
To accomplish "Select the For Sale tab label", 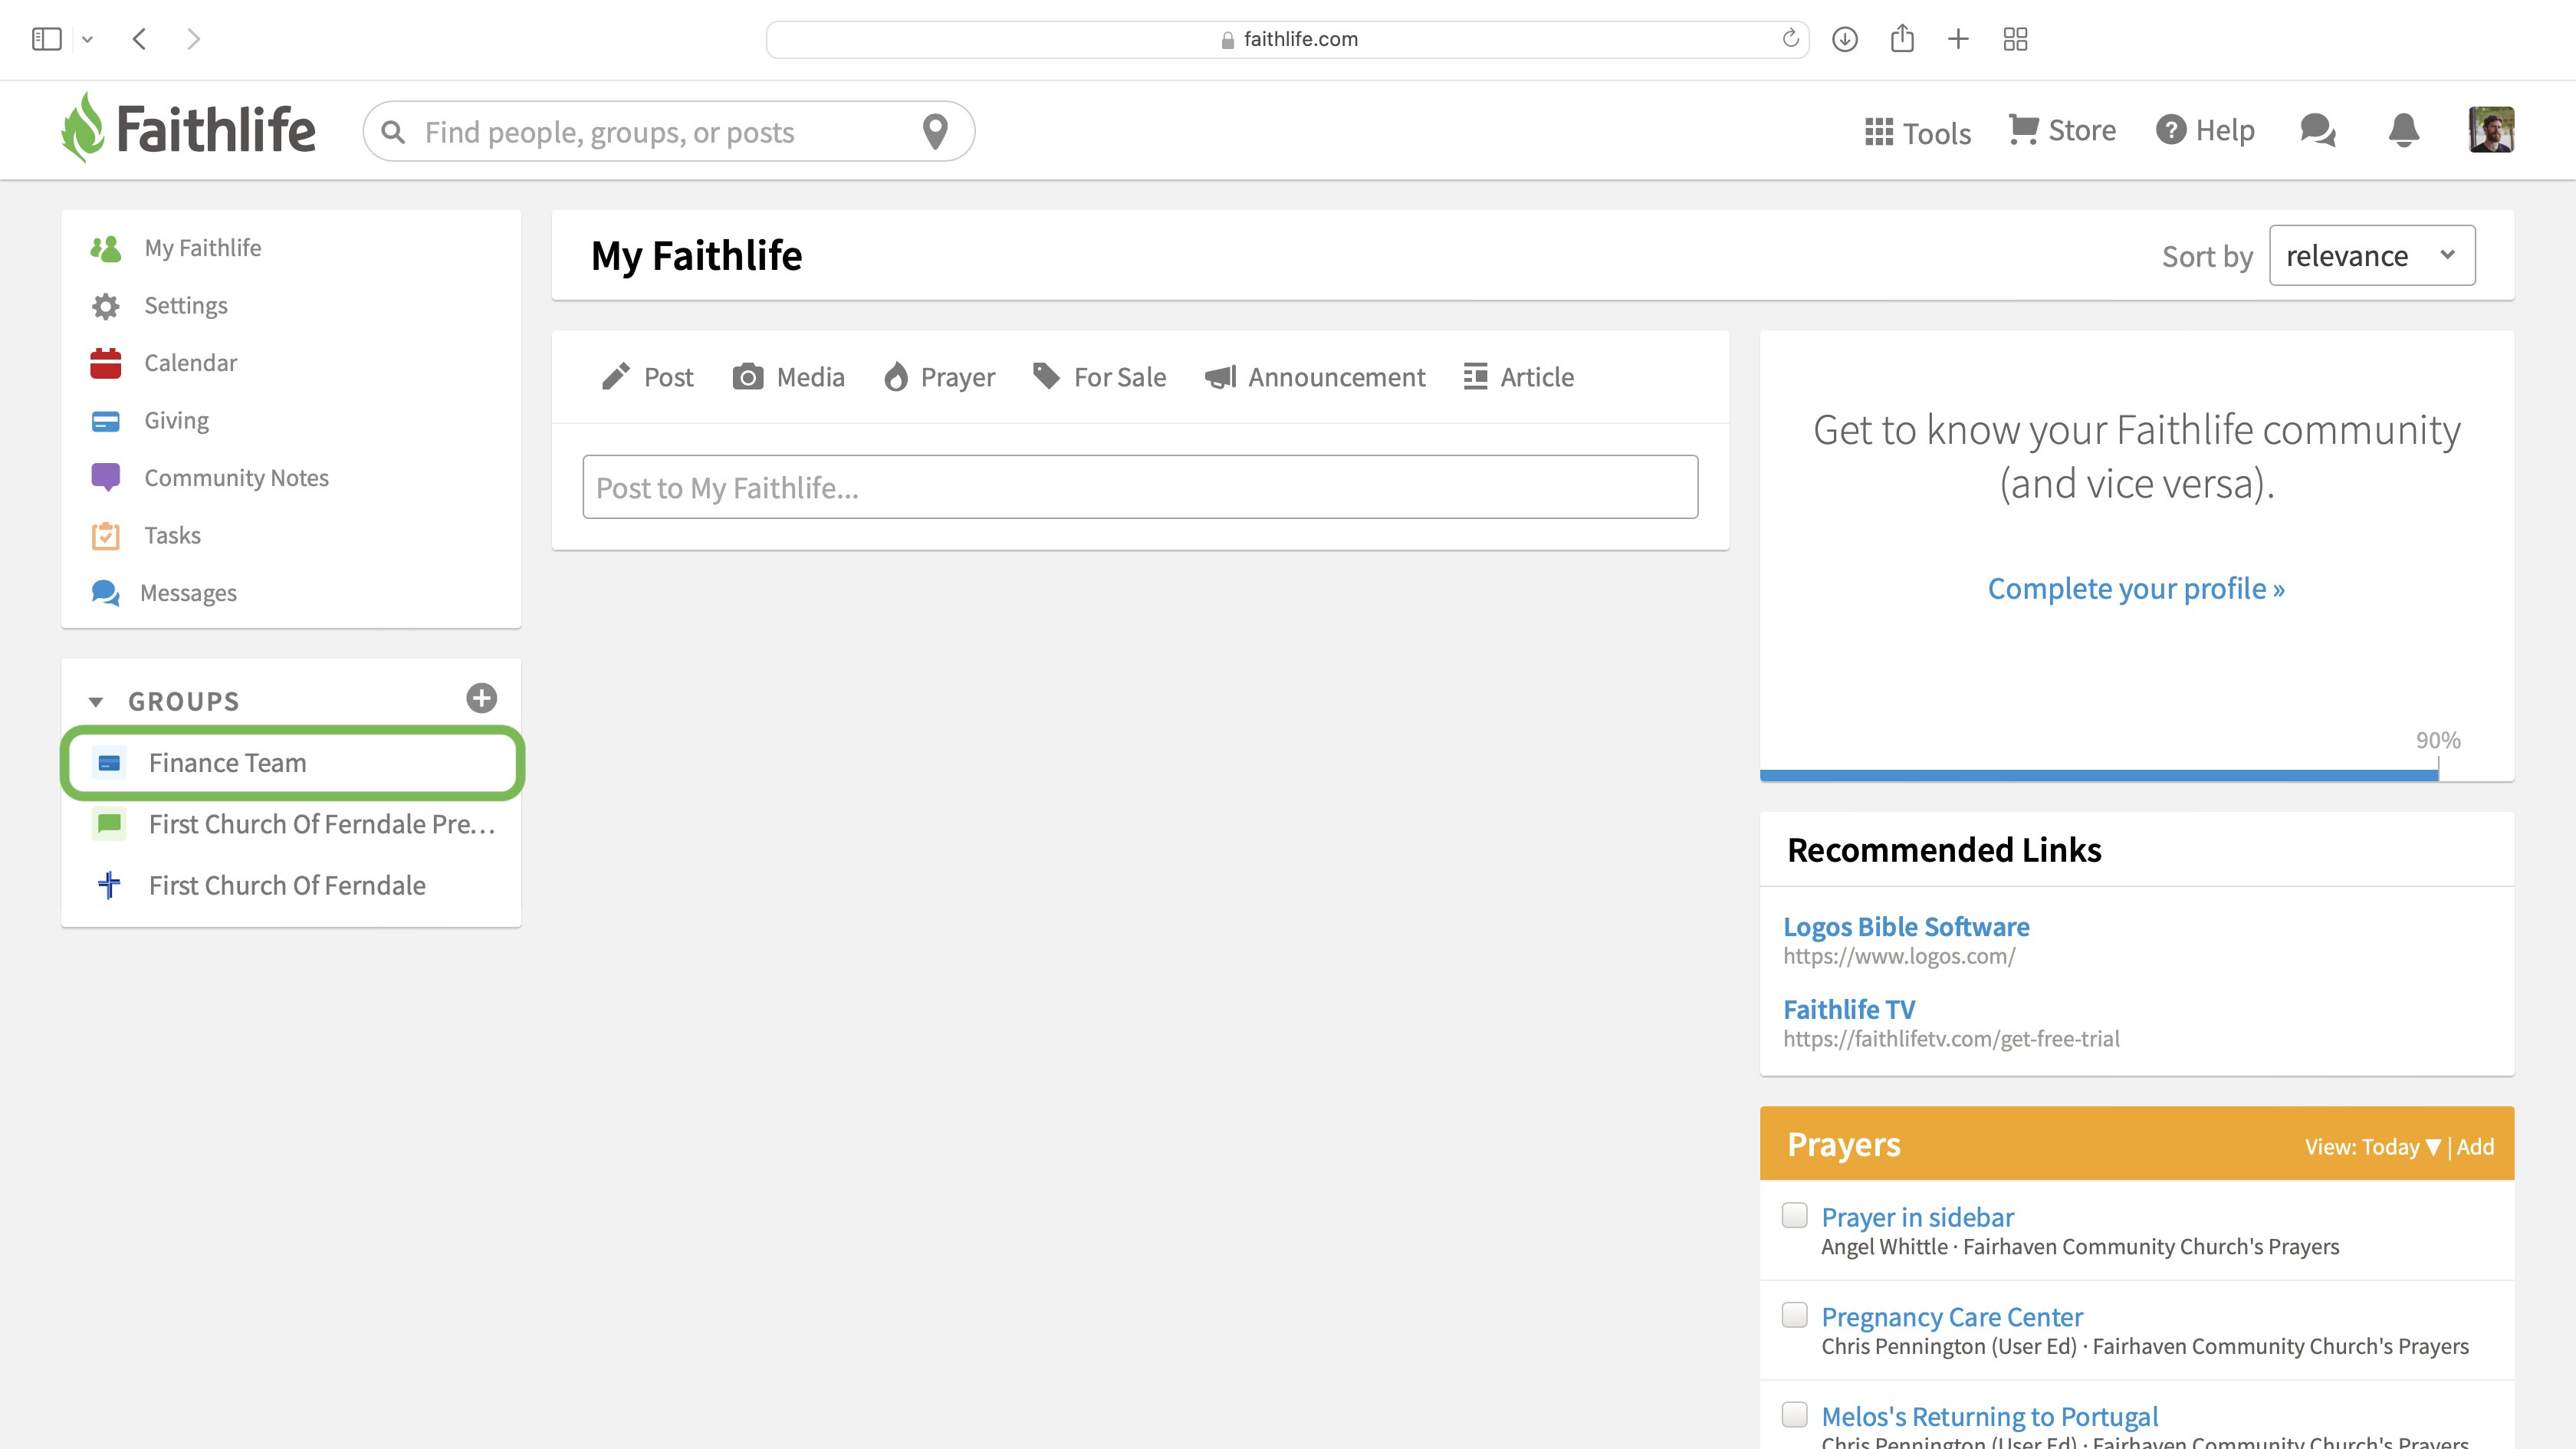I will click(x=1120, y=377).
